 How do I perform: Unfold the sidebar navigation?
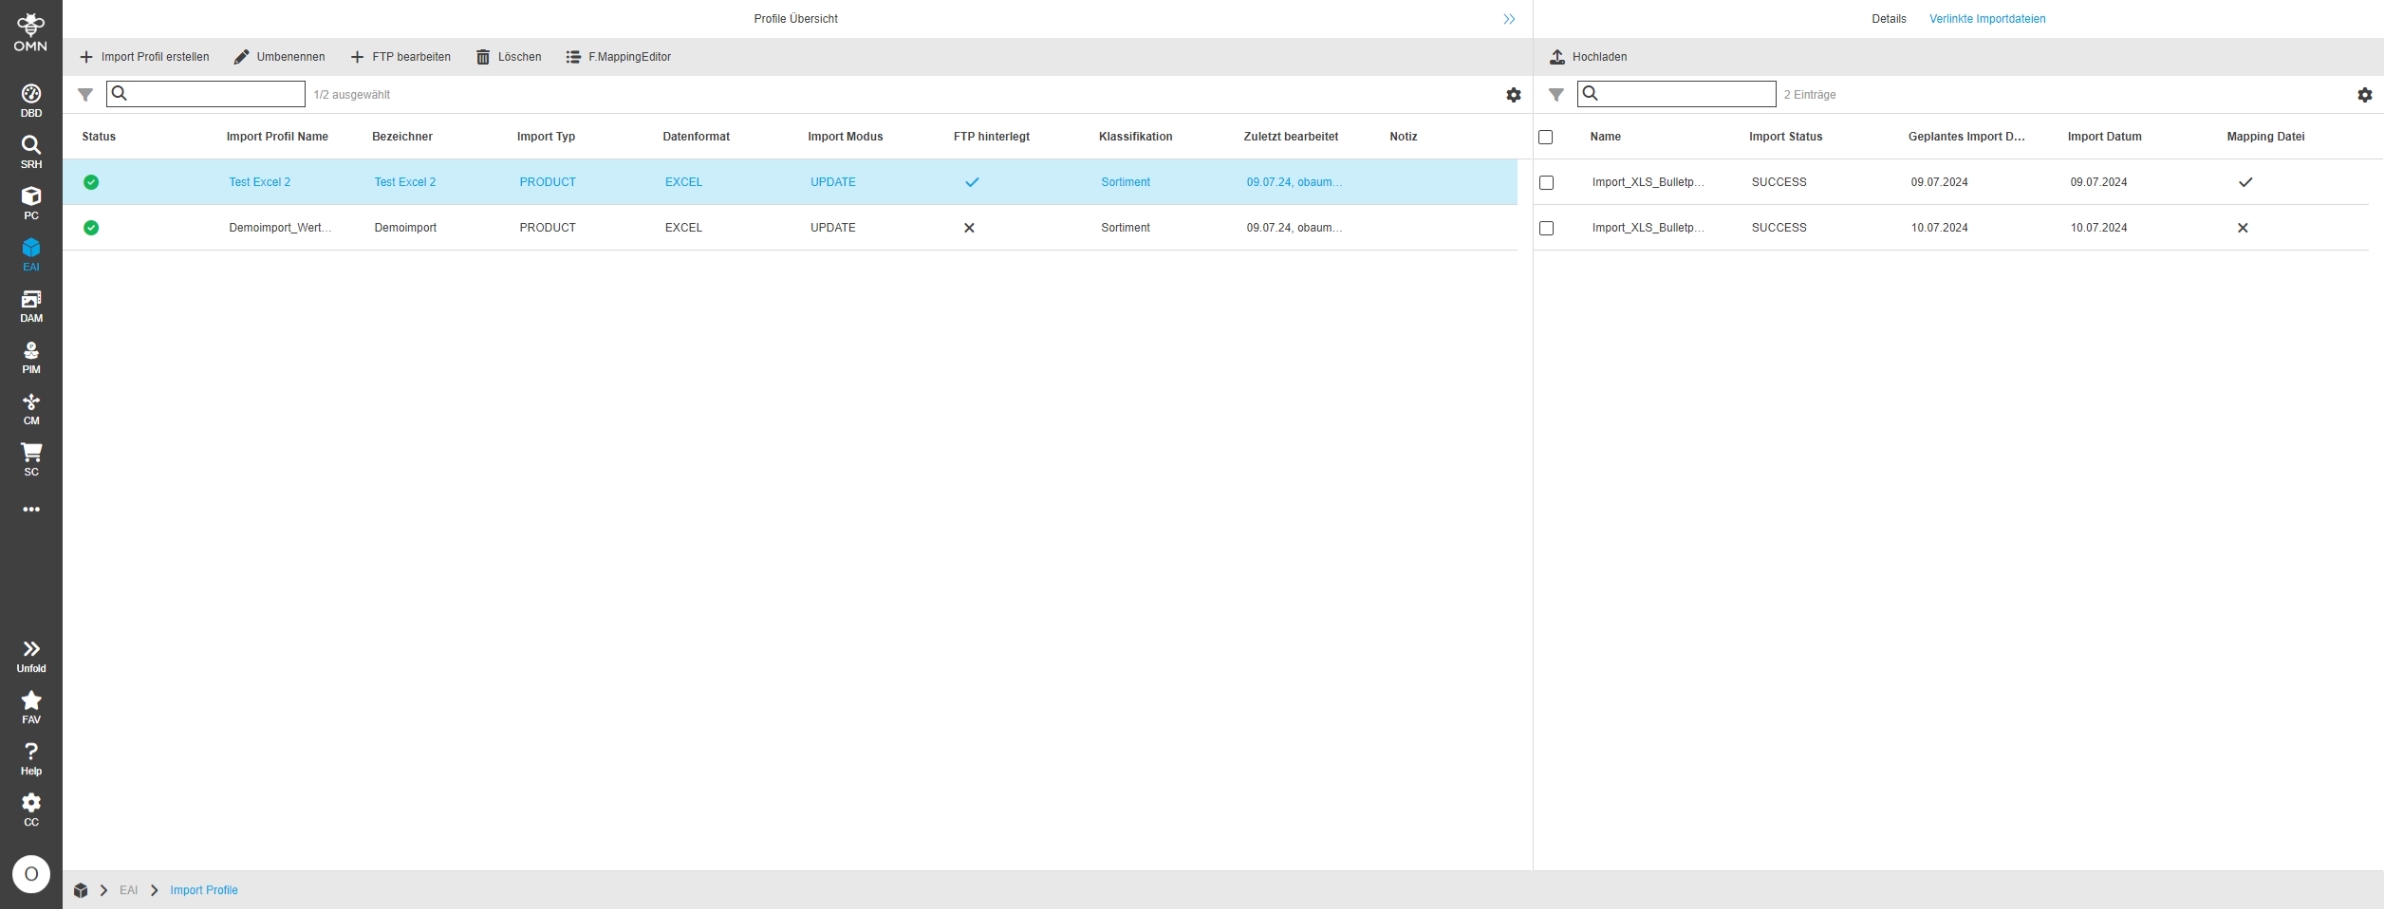(x=31, y=655)
